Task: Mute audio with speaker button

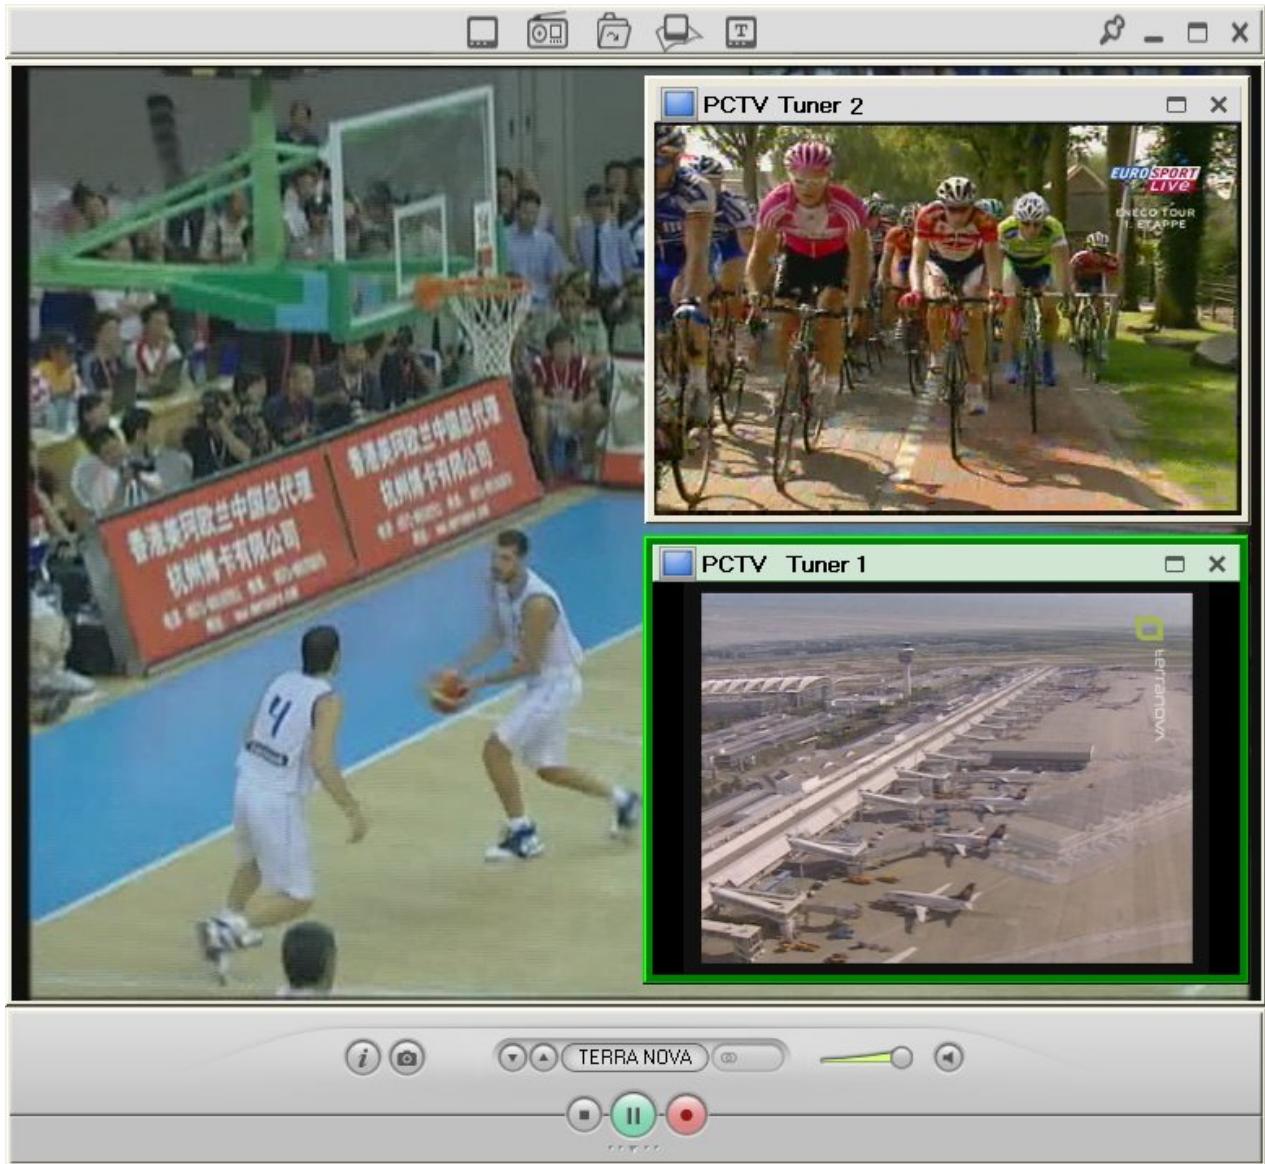Action: click(948, 1057)
